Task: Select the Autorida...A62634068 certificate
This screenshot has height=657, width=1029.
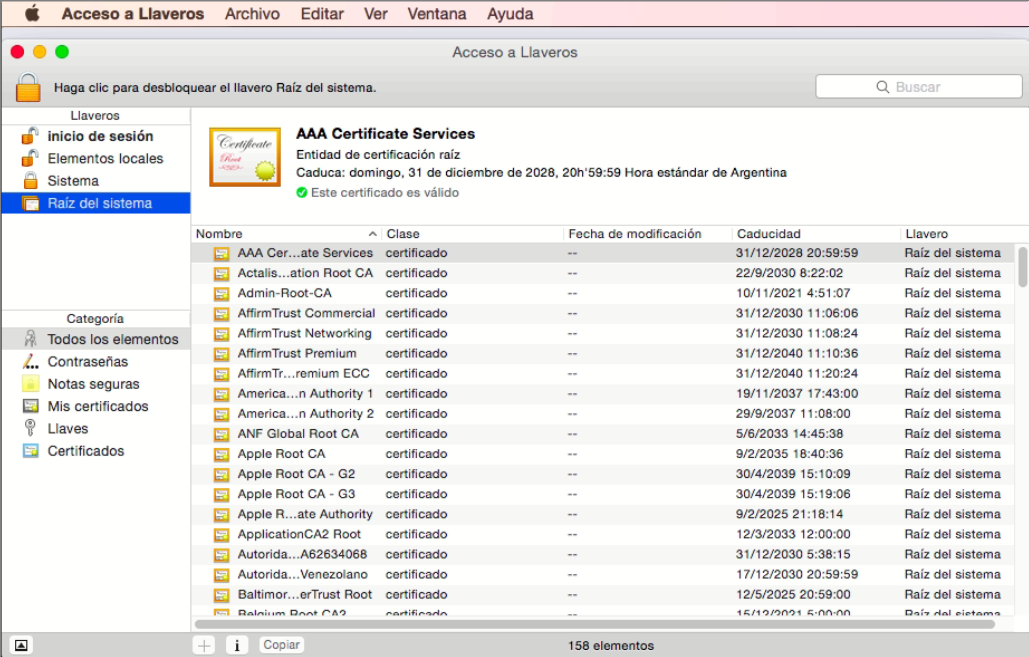Action: pyautogui.click(x=604, y=555)
